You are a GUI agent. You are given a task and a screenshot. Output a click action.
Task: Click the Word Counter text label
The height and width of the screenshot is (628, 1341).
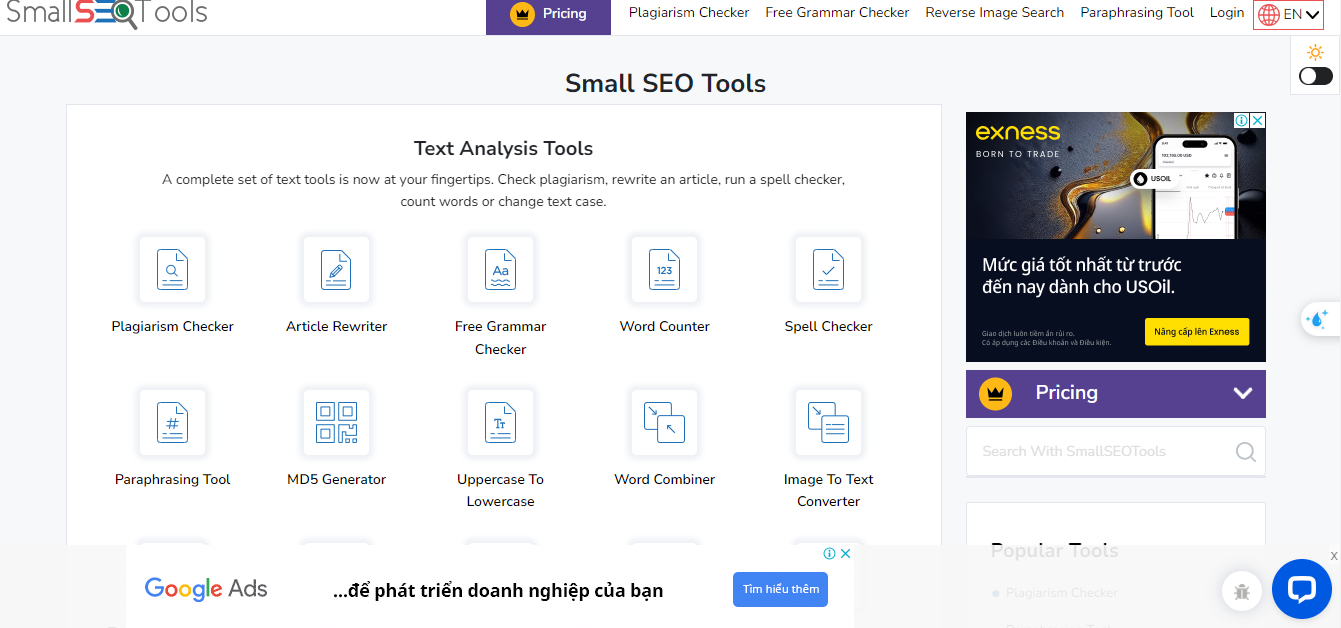(x=664, y=327)
